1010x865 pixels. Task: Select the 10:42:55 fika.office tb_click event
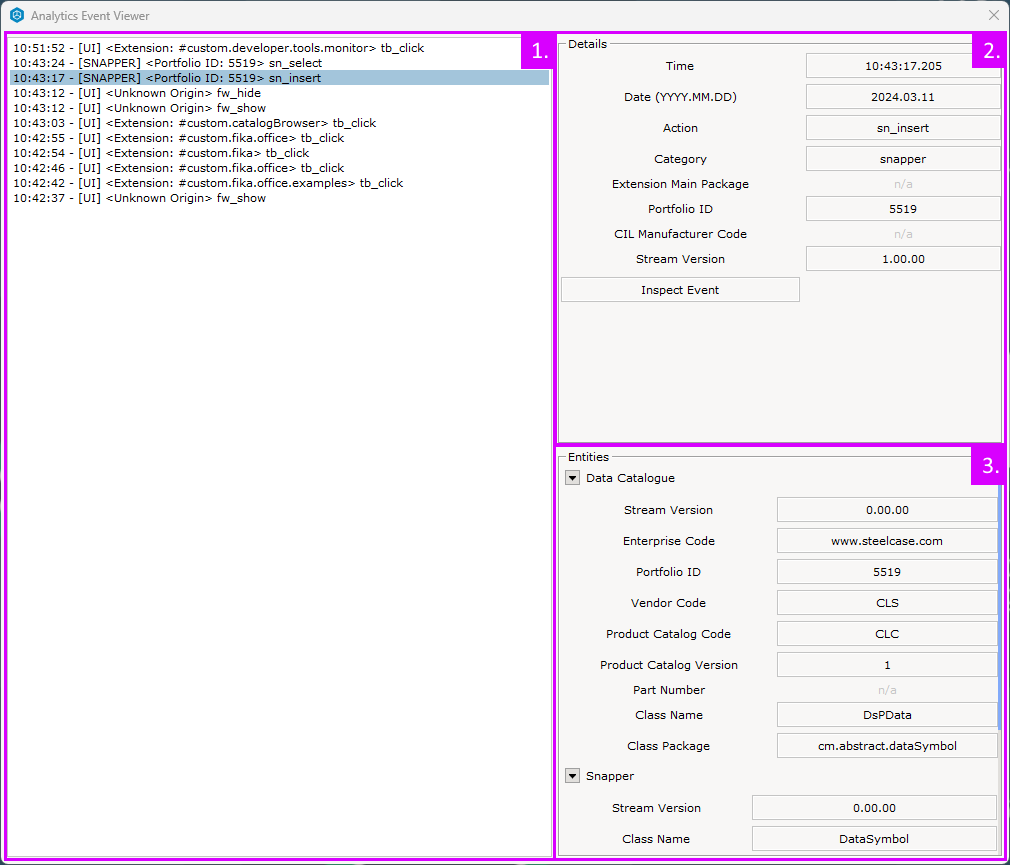(x=280, y=138)
